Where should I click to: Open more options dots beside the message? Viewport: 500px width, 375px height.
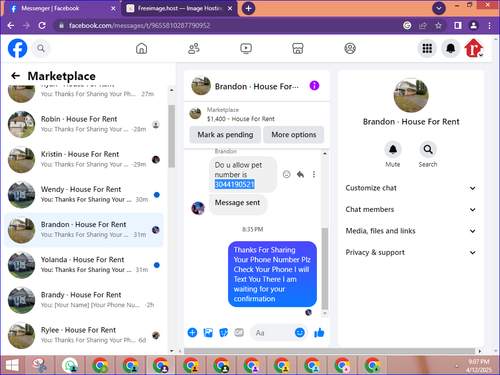click(x=314, y=174)
